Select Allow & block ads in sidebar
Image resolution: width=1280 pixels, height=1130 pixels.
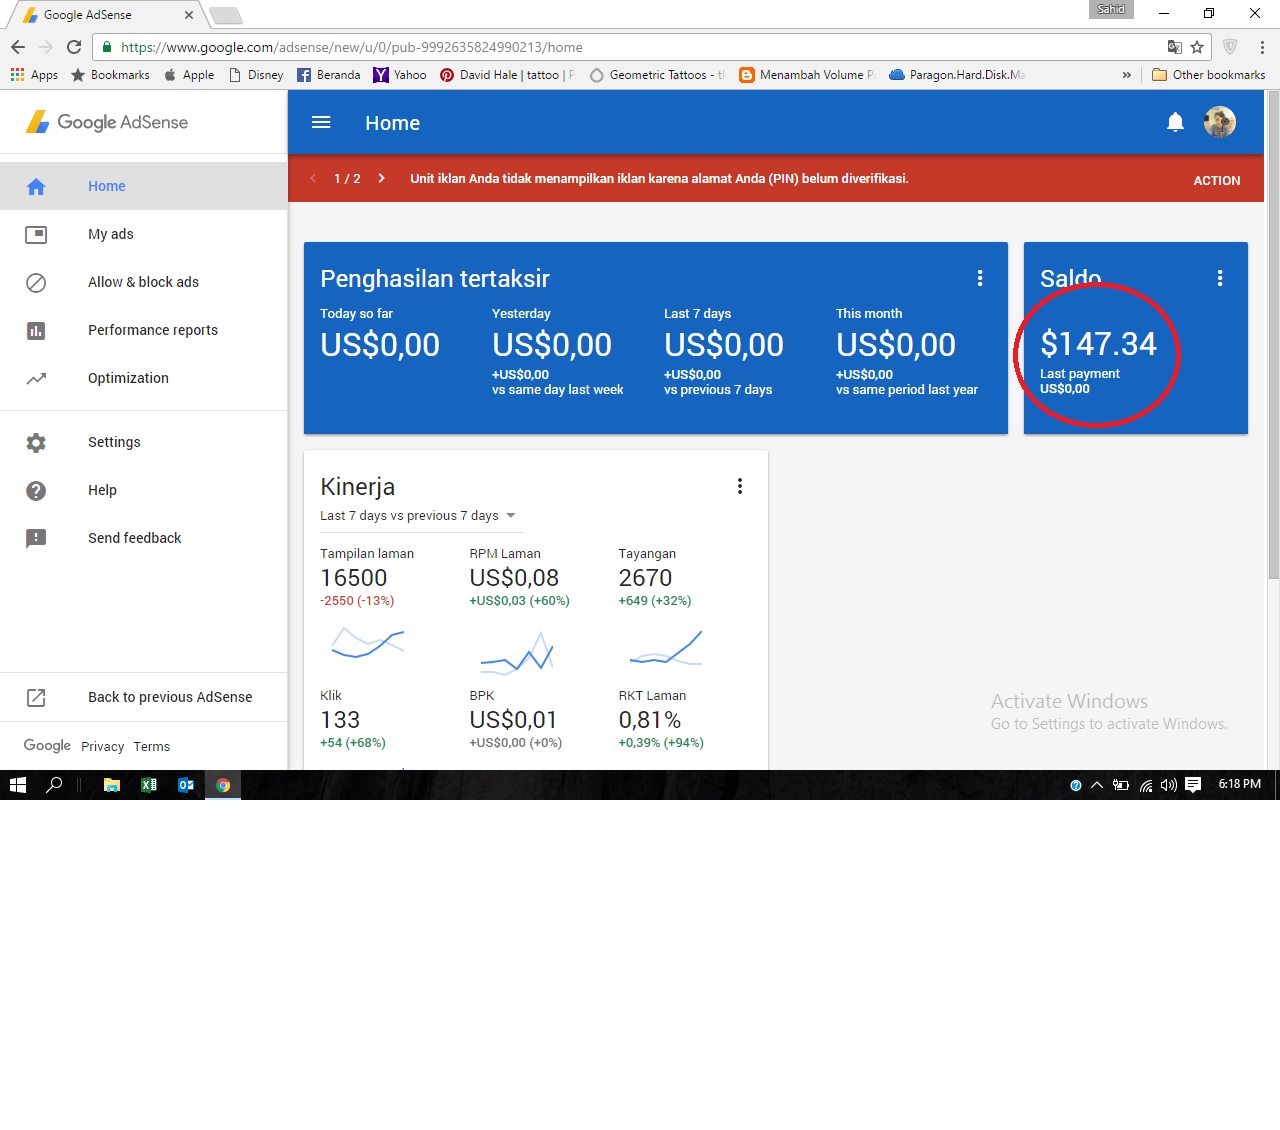[144, 282]
